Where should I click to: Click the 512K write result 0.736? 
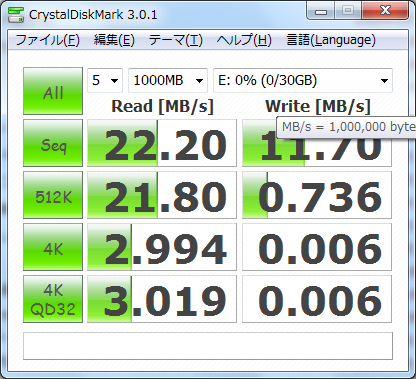(317, 195)
